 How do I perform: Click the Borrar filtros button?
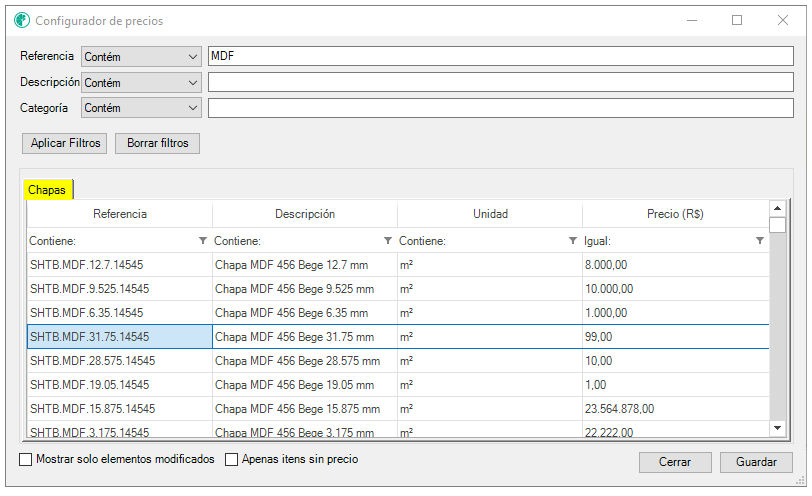[x=157, y=143]
